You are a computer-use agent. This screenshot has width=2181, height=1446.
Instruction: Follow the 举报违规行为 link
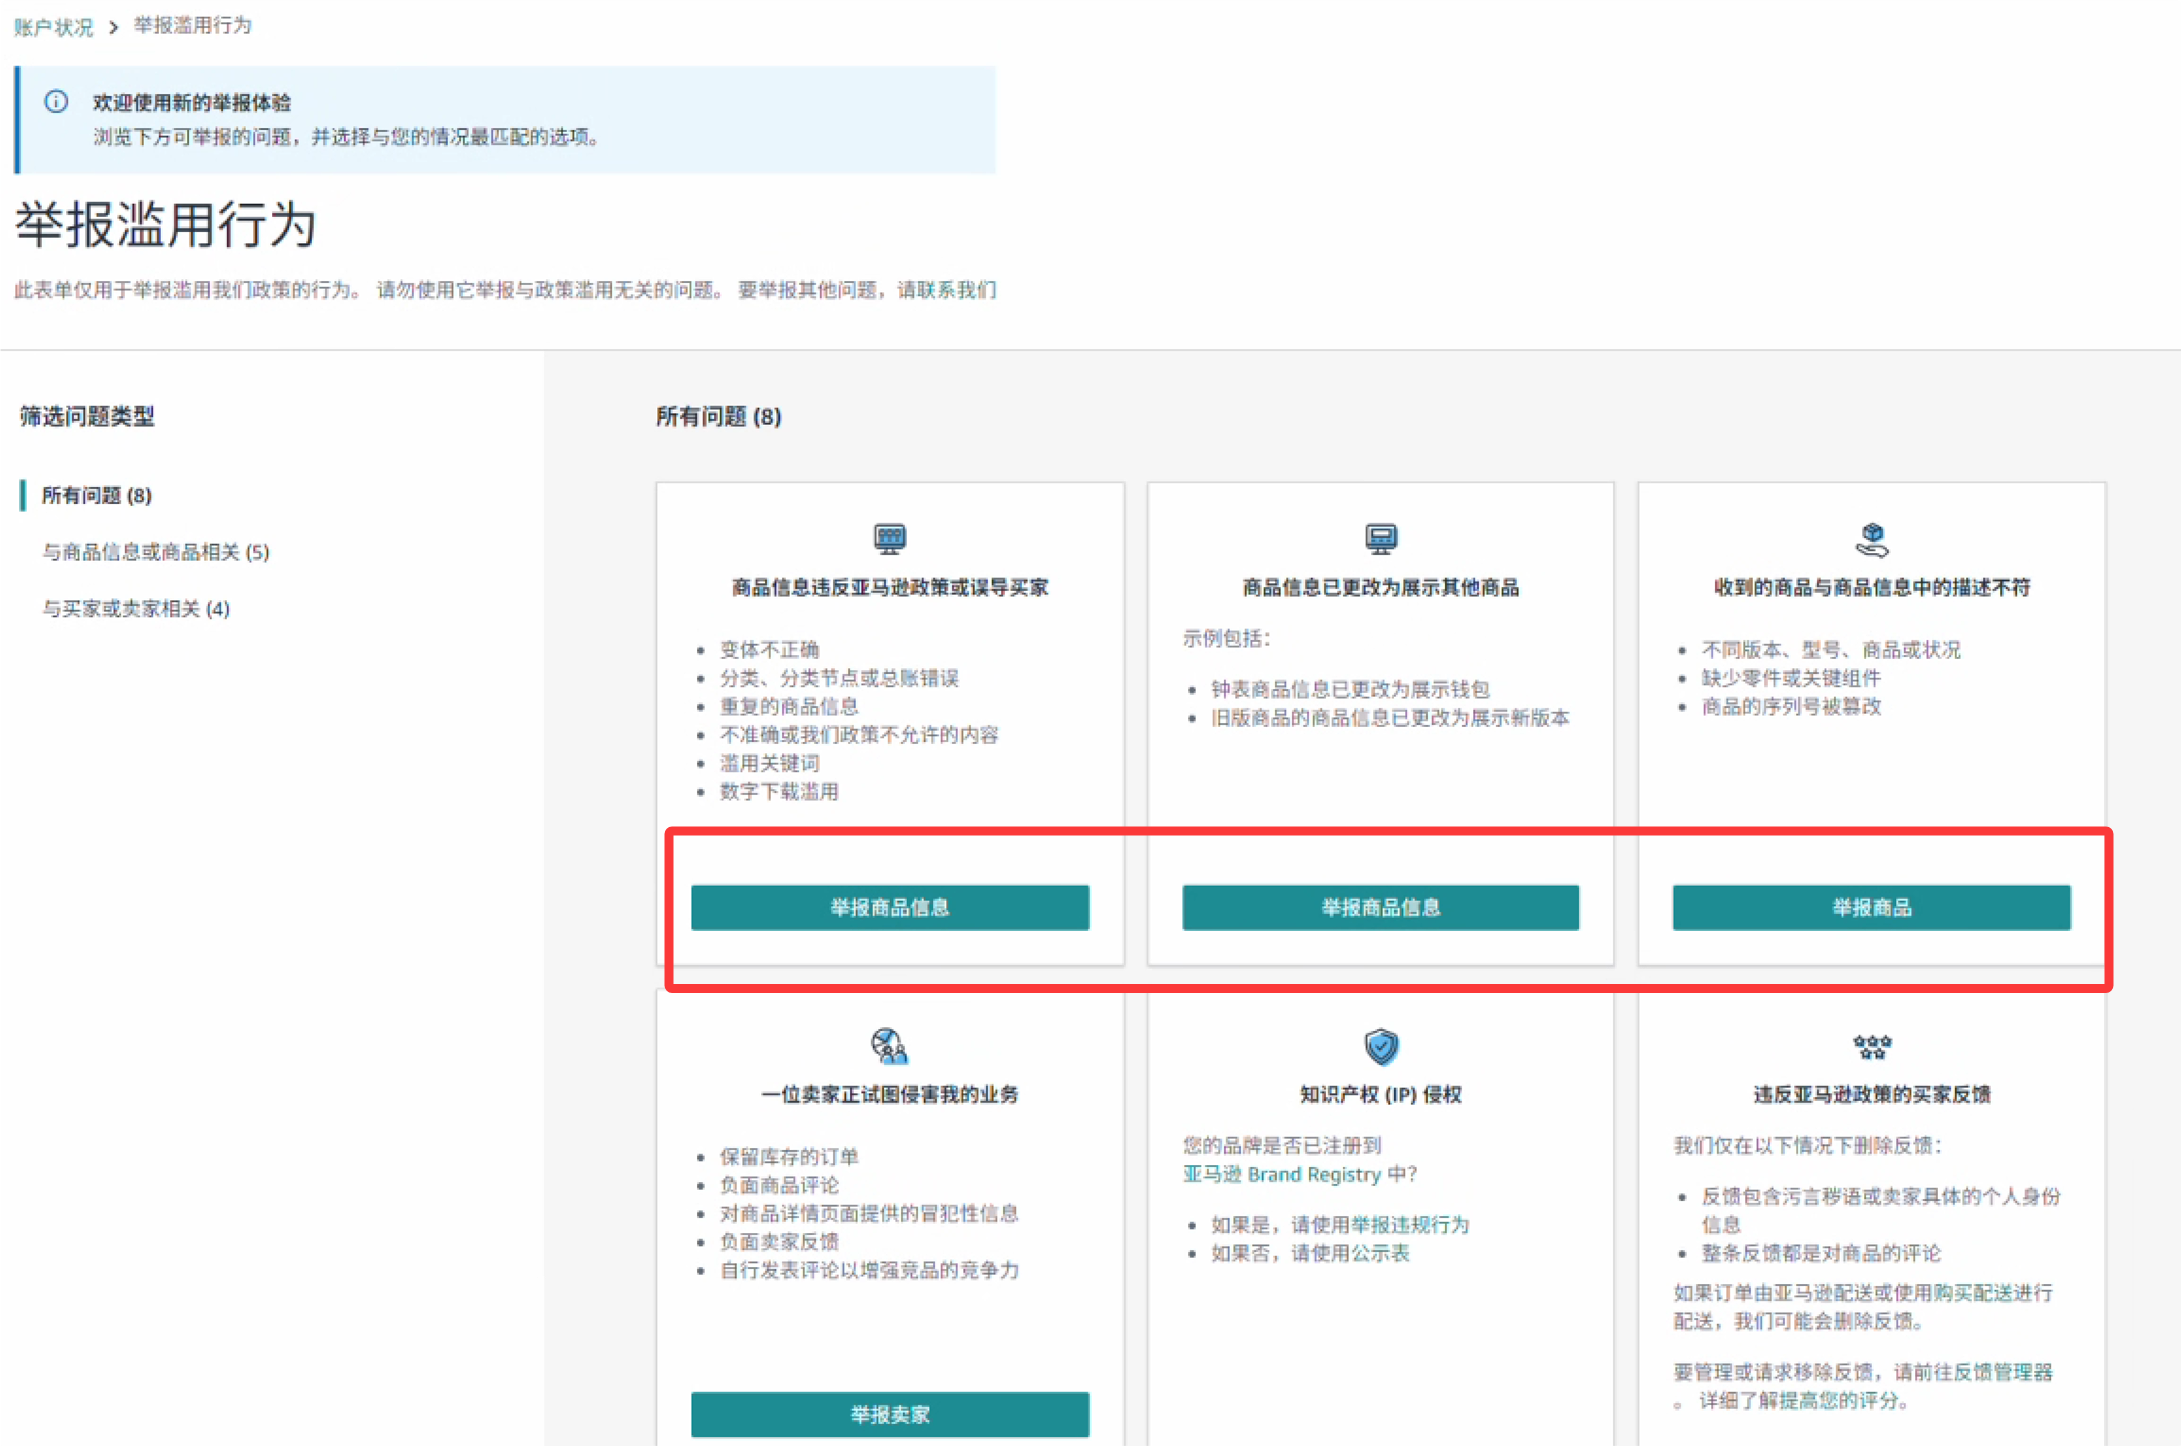pyautogui.click(x=1409, y=1225)
